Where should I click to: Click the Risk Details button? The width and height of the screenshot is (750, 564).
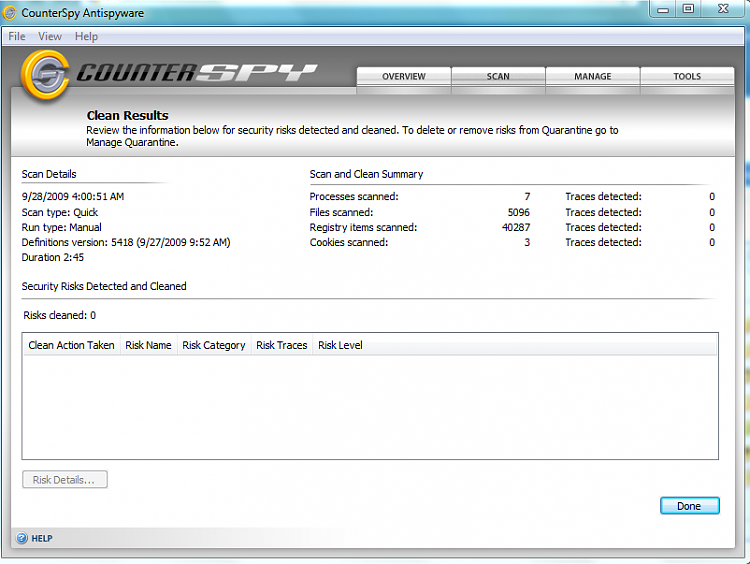point(65,480)
